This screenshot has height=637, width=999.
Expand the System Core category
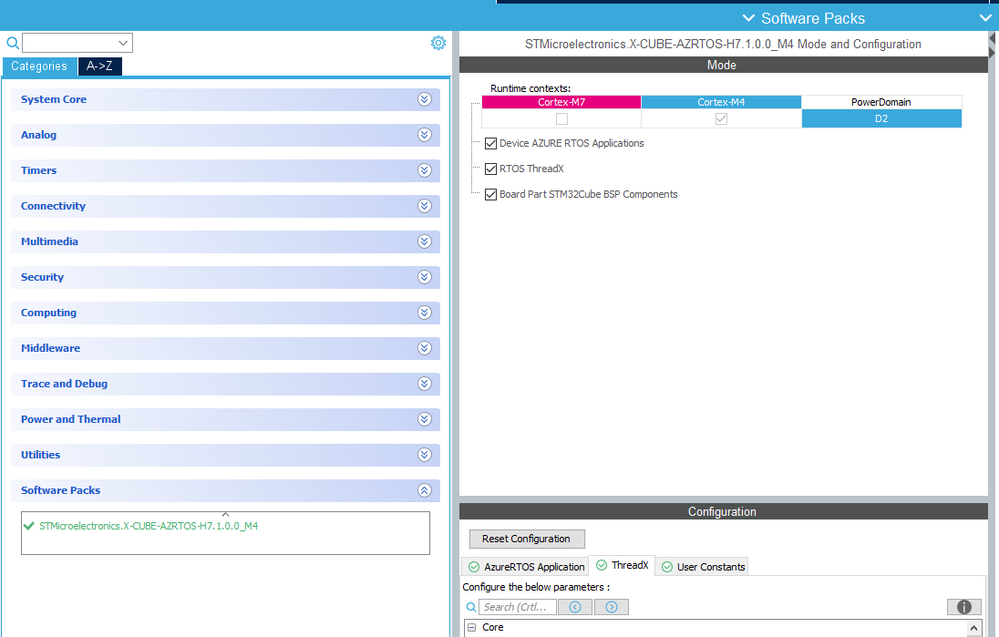click(x=226, y=99)
